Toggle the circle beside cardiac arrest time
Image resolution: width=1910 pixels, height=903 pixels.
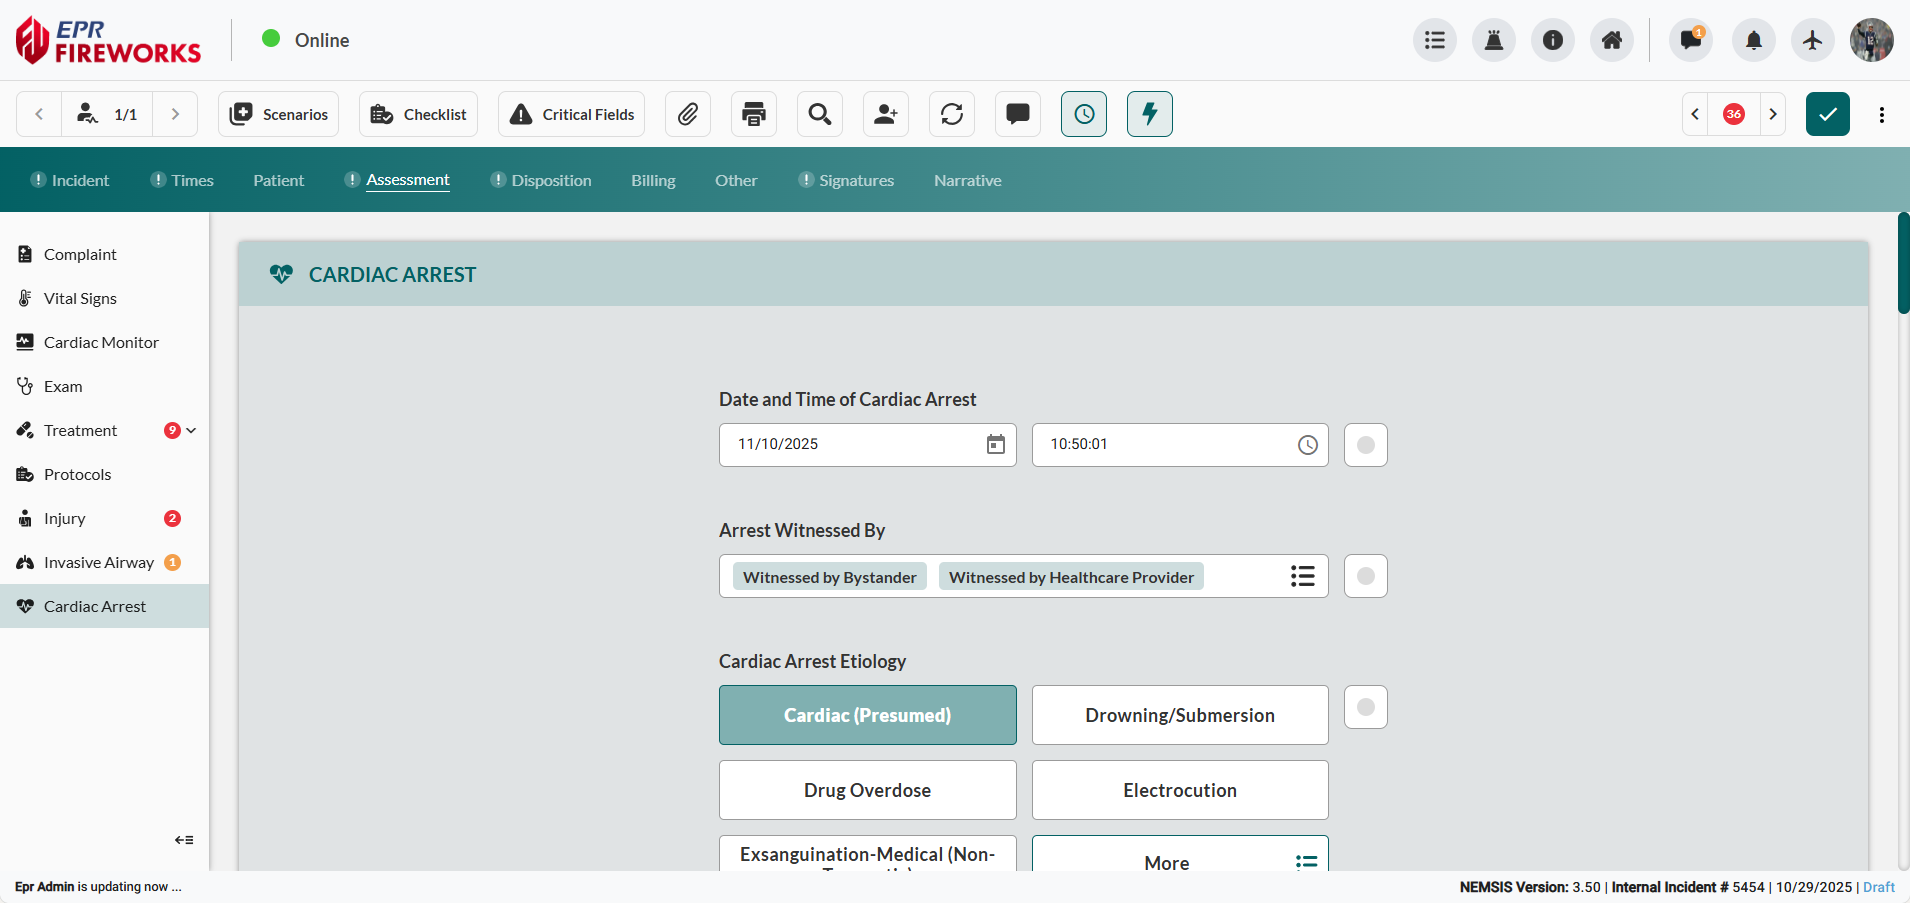[x=1366, y=445]
